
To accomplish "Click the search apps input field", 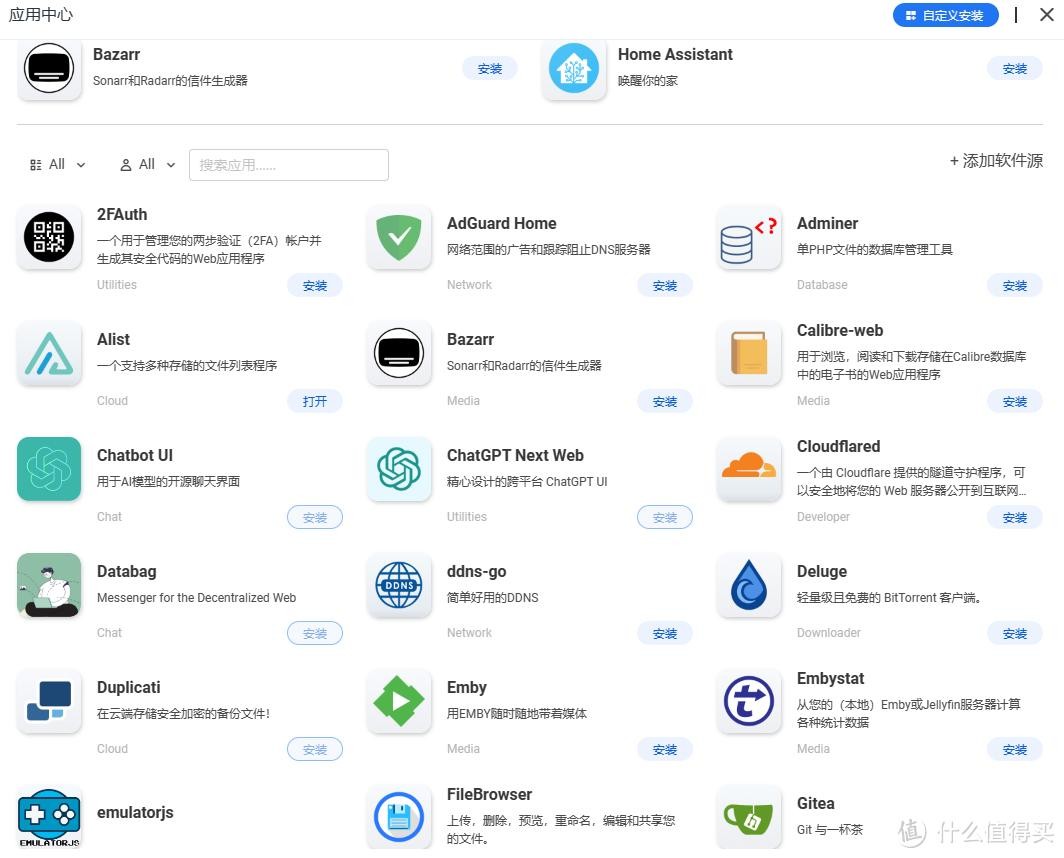I will pyautogui.click(x=289, y=165).
